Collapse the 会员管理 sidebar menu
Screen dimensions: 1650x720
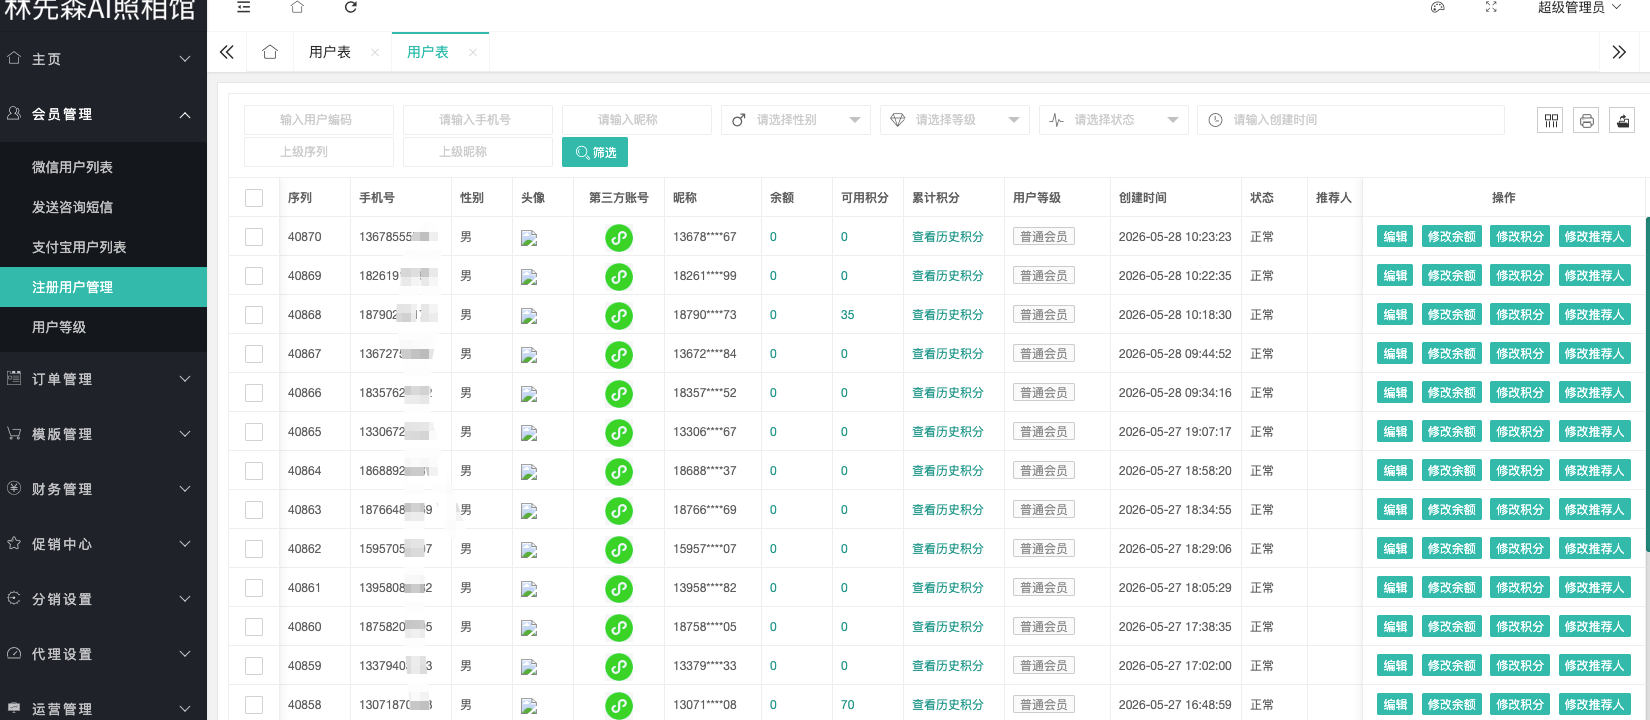(103, 114)
